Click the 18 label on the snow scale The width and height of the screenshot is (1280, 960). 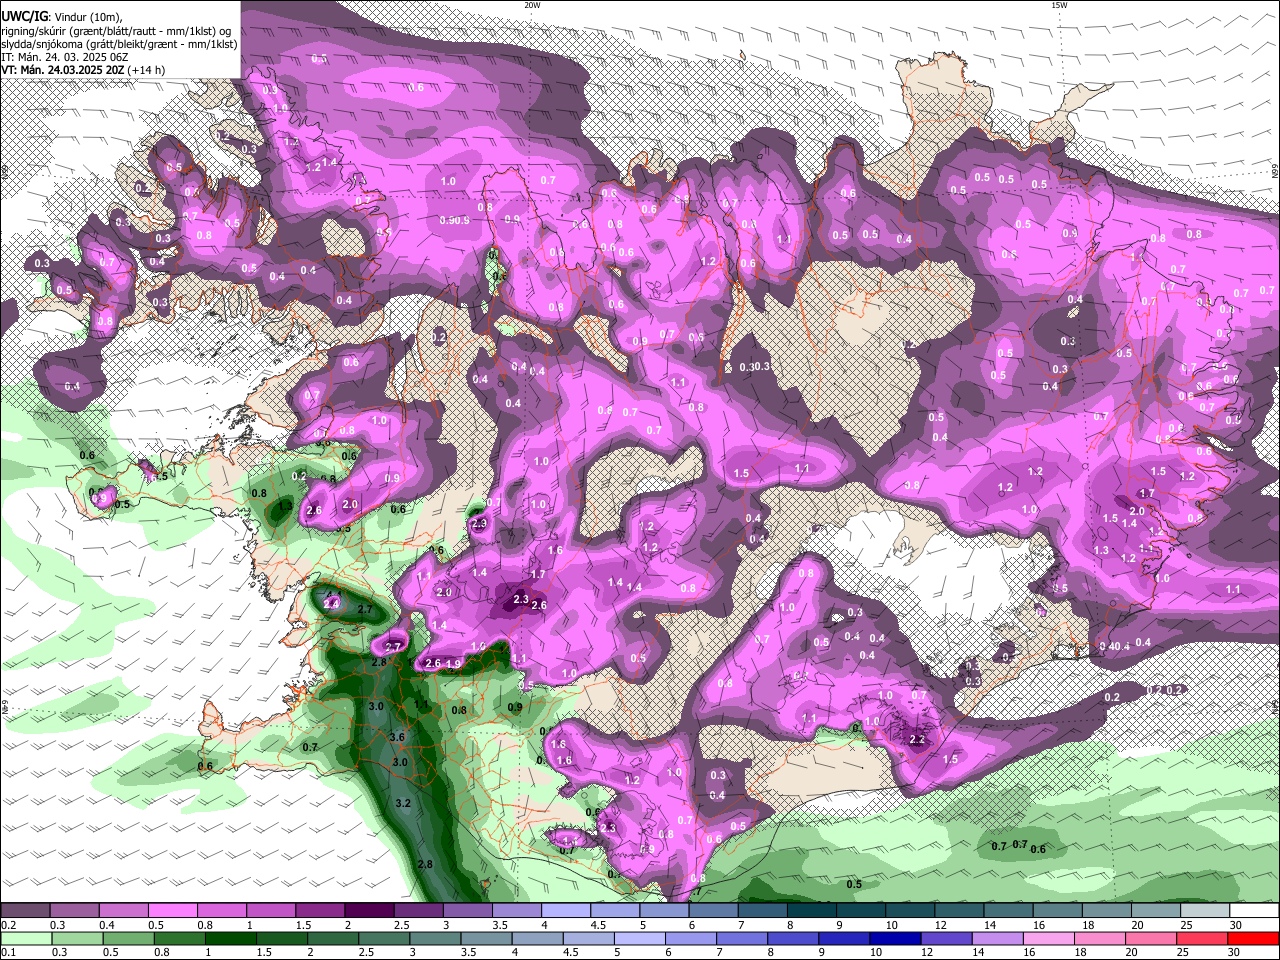coord(1088,925)
